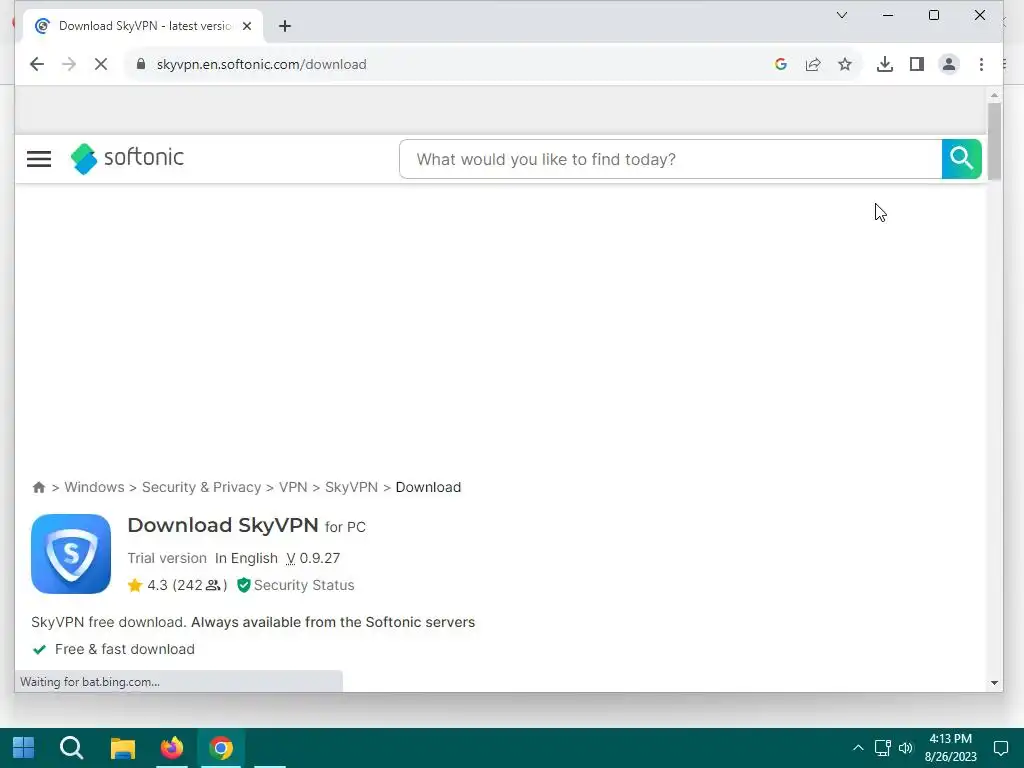Open VPN breadcrumb link
The height and width of the screenshot is (768, 1024).
tap(293, 487)
